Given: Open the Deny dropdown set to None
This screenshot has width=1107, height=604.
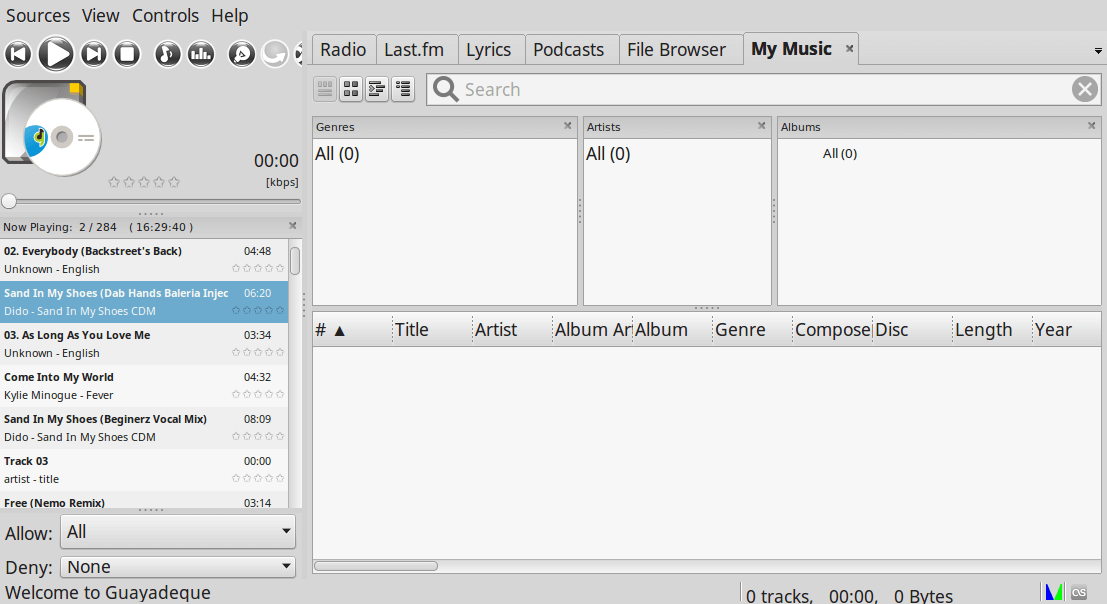Looking at the screenshot, I should pyautogui.click(x=178, y=567).
